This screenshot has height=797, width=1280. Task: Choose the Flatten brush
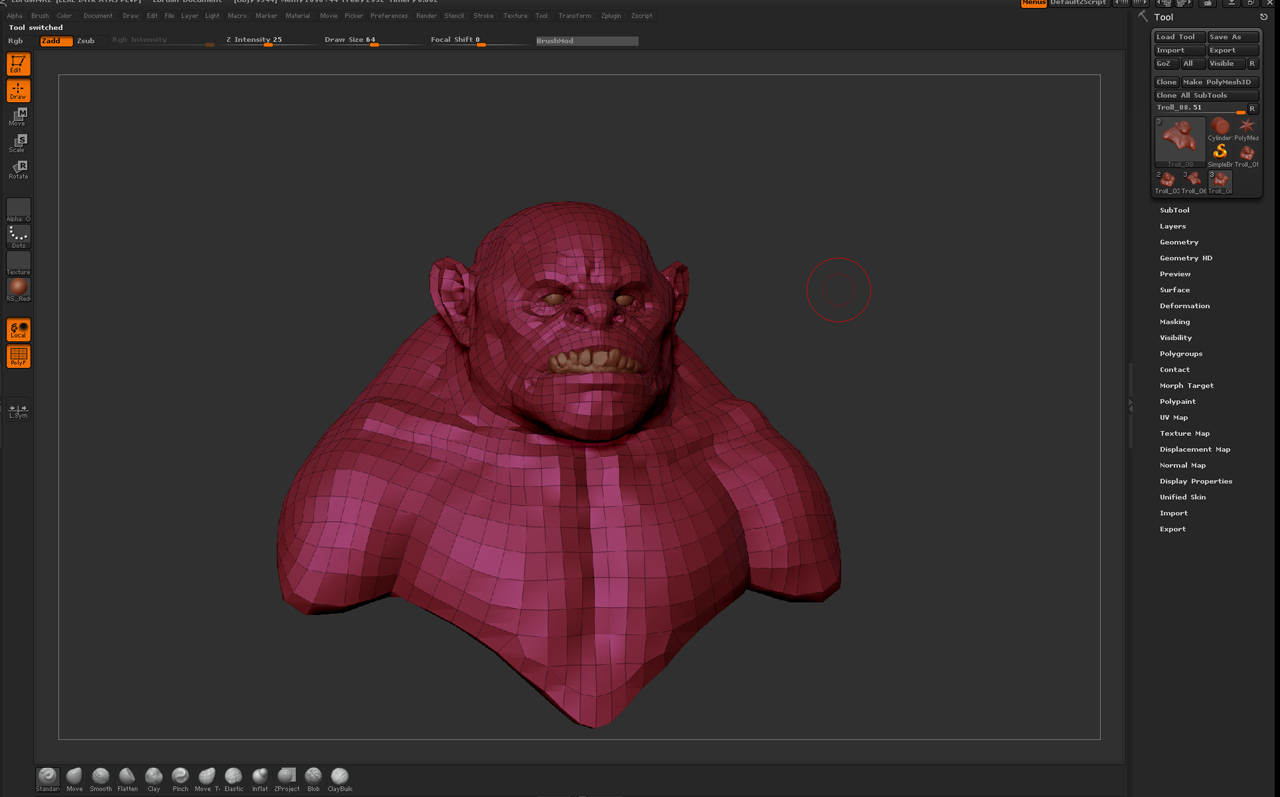coord(127,779)
